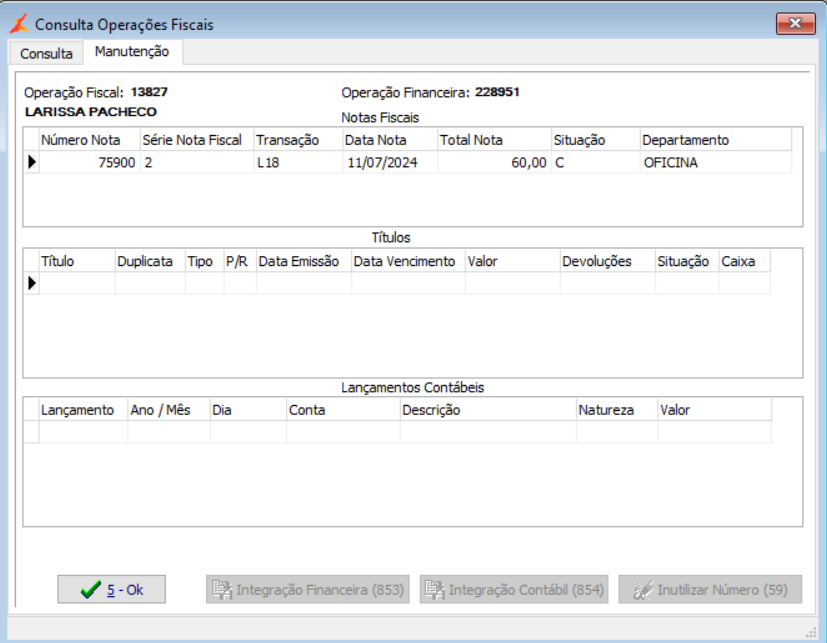Close the Consulta Operações Fiscais window
This screenshot has width=827, height=643.
795,23
